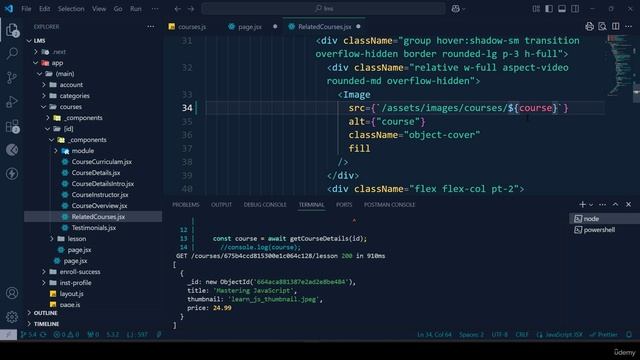640x360 pixels.
Task: Switch to the page.jsx editor tab
Action: tap(250, 27)
